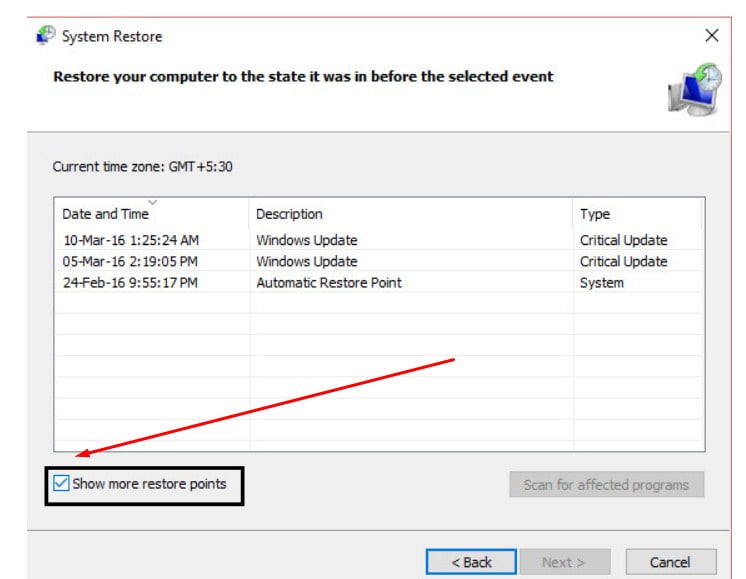Select the 24-Feb-16 Automatic Restore Point row
This screenshot has width=746, height=579.
click(x=379, y=283)
